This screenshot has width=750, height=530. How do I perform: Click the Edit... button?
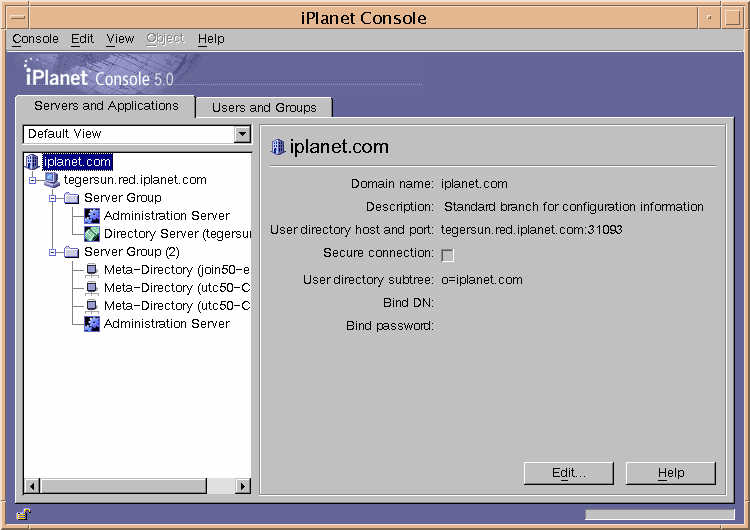[569, 473]
